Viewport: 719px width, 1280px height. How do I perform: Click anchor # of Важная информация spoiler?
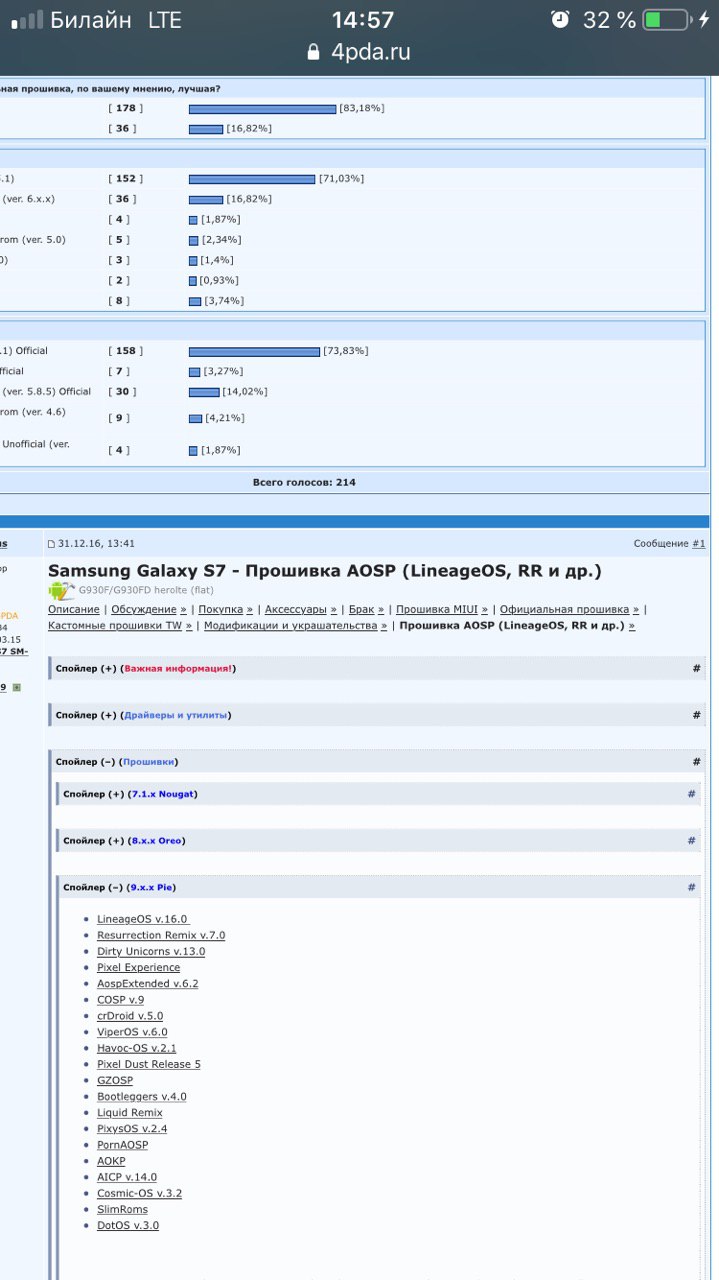(x=696, y=668)
